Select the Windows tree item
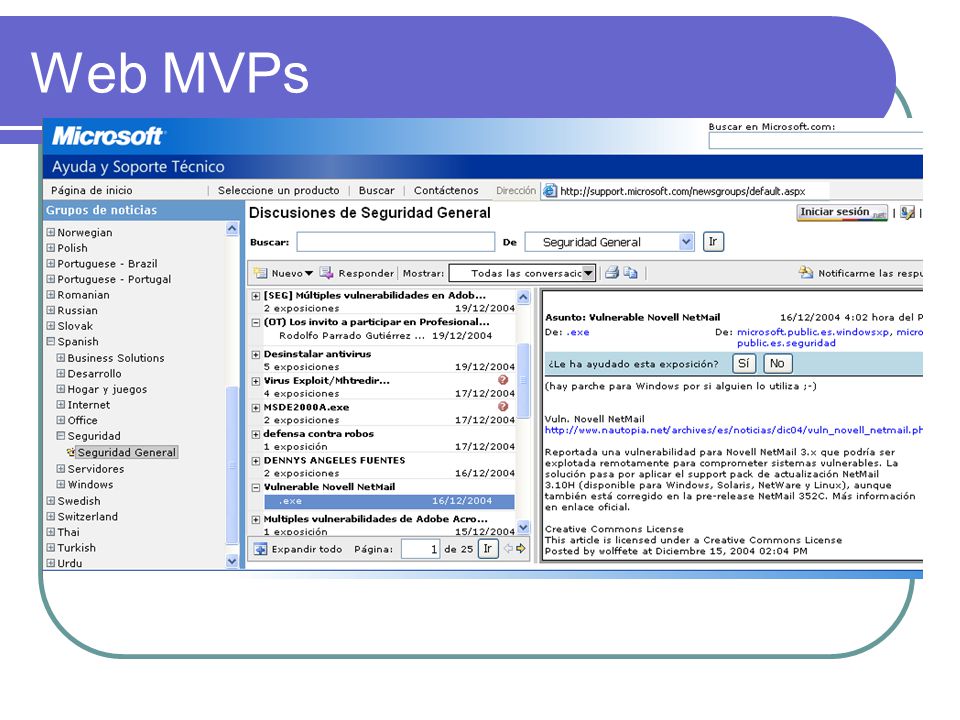This screenshot has height=720, width=960. tap(90, 484)
